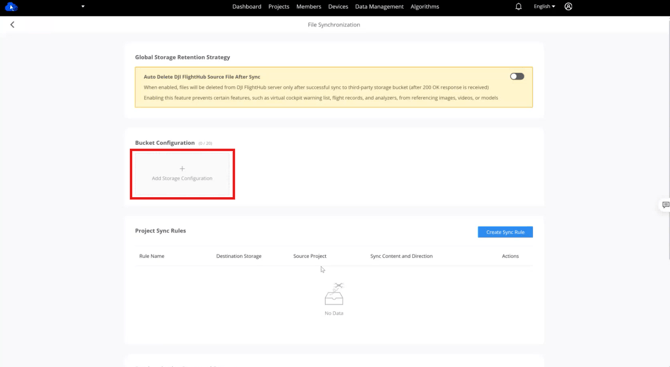The height and width of the screenshot is (367, 670).
Task: Select Members in the top navigation
Action: 309,6
